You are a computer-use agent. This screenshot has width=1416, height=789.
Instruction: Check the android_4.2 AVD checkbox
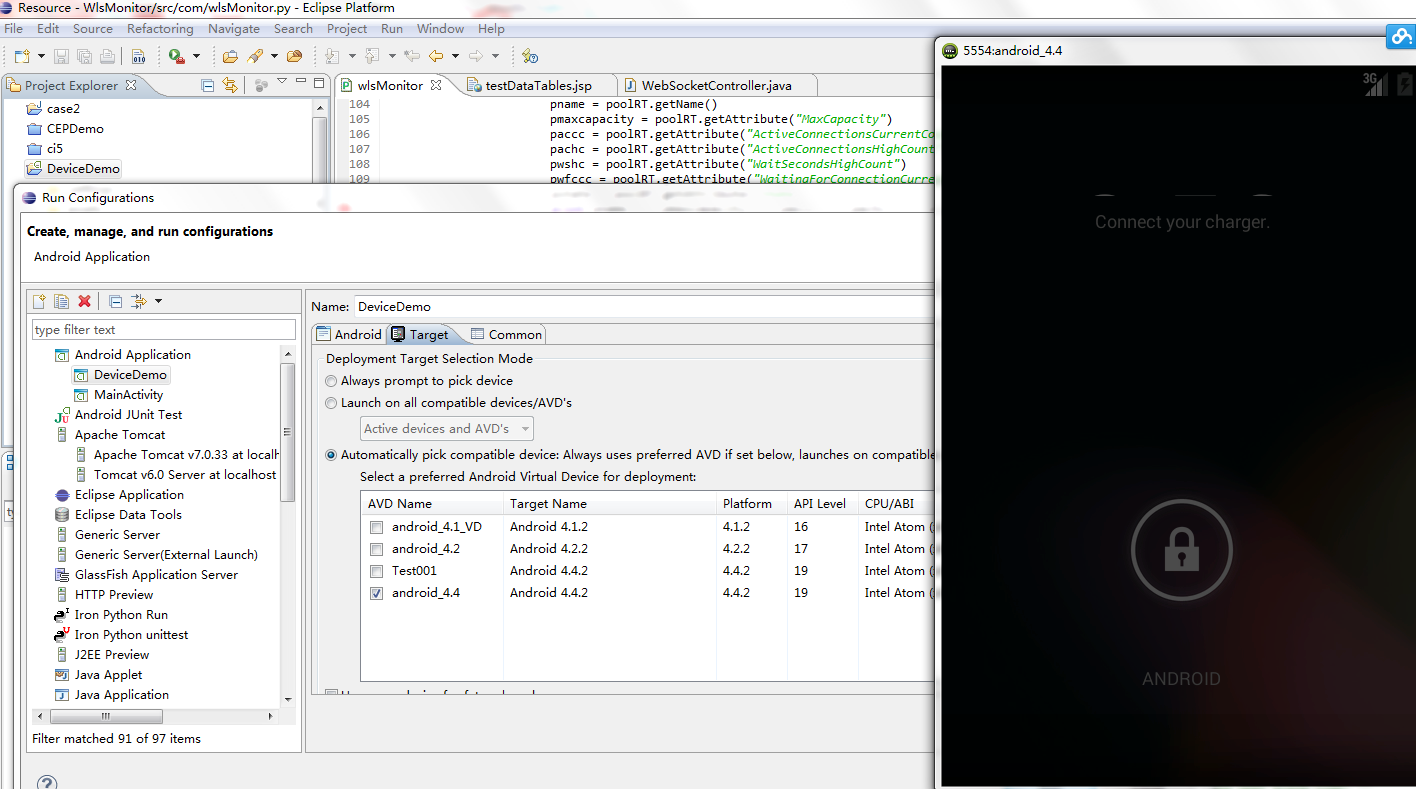[x=376, y=549]
